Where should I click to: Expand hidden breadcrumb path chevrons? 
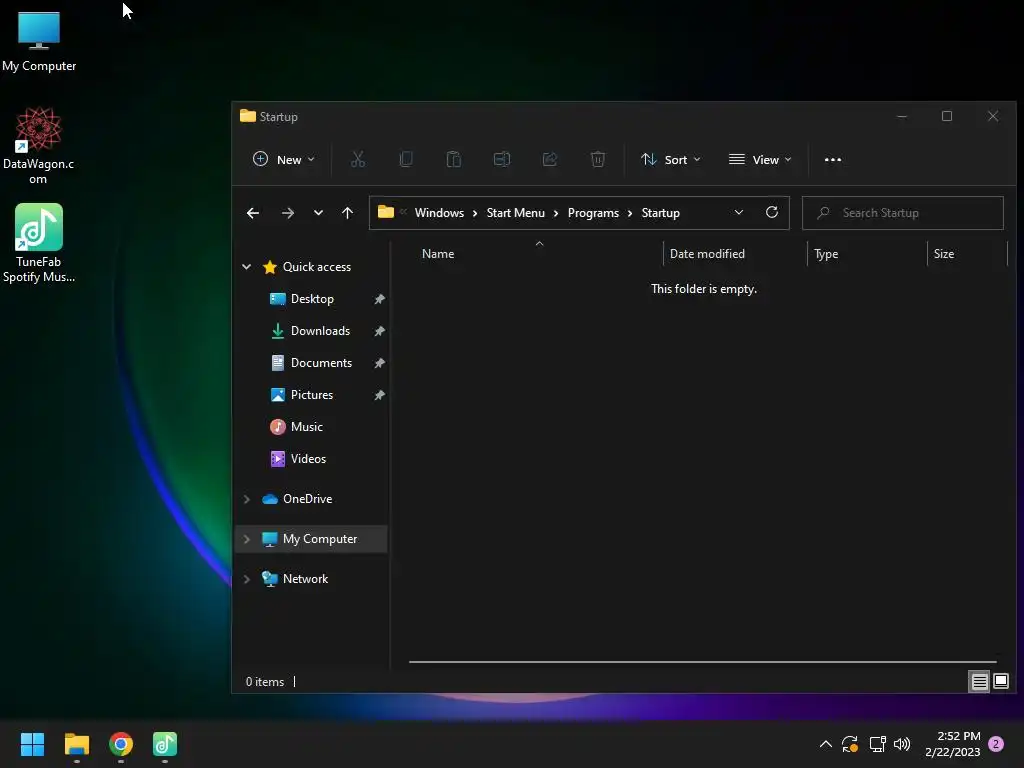(403, 212)
